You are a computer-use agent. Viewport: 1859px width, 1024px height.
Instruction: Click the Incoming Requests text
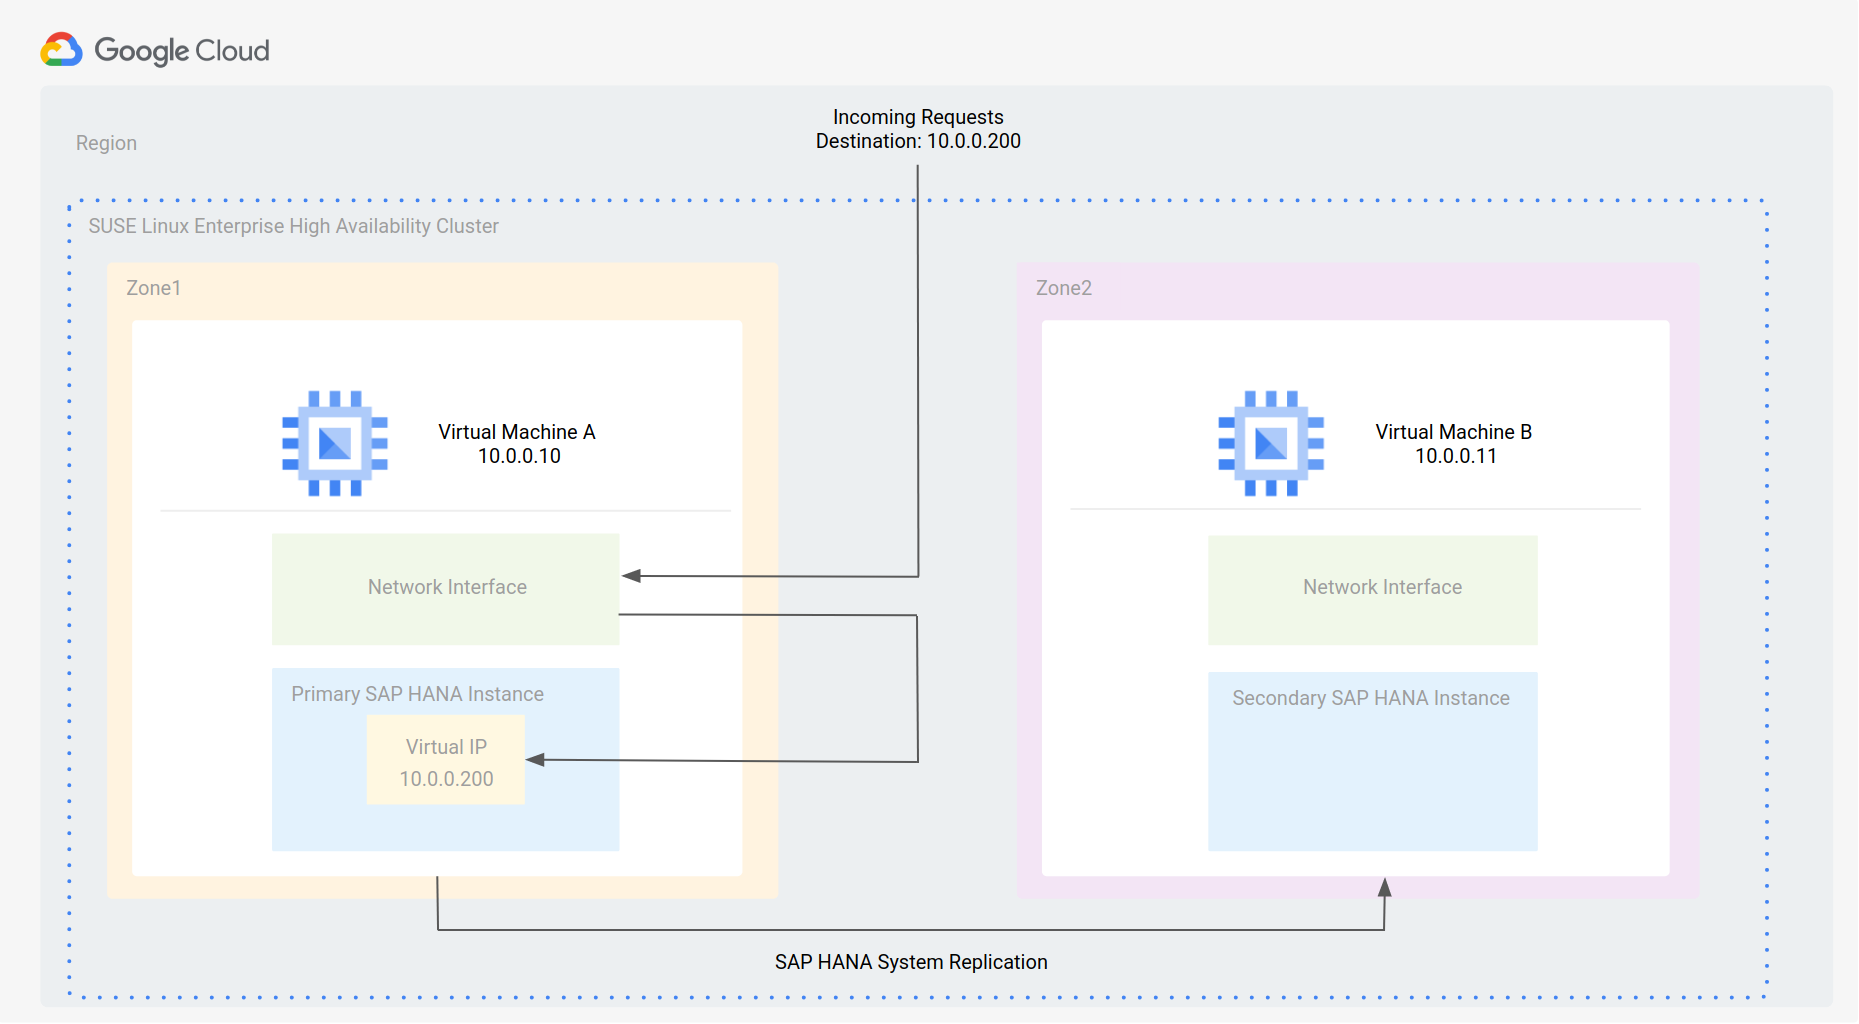click(917, 117)
